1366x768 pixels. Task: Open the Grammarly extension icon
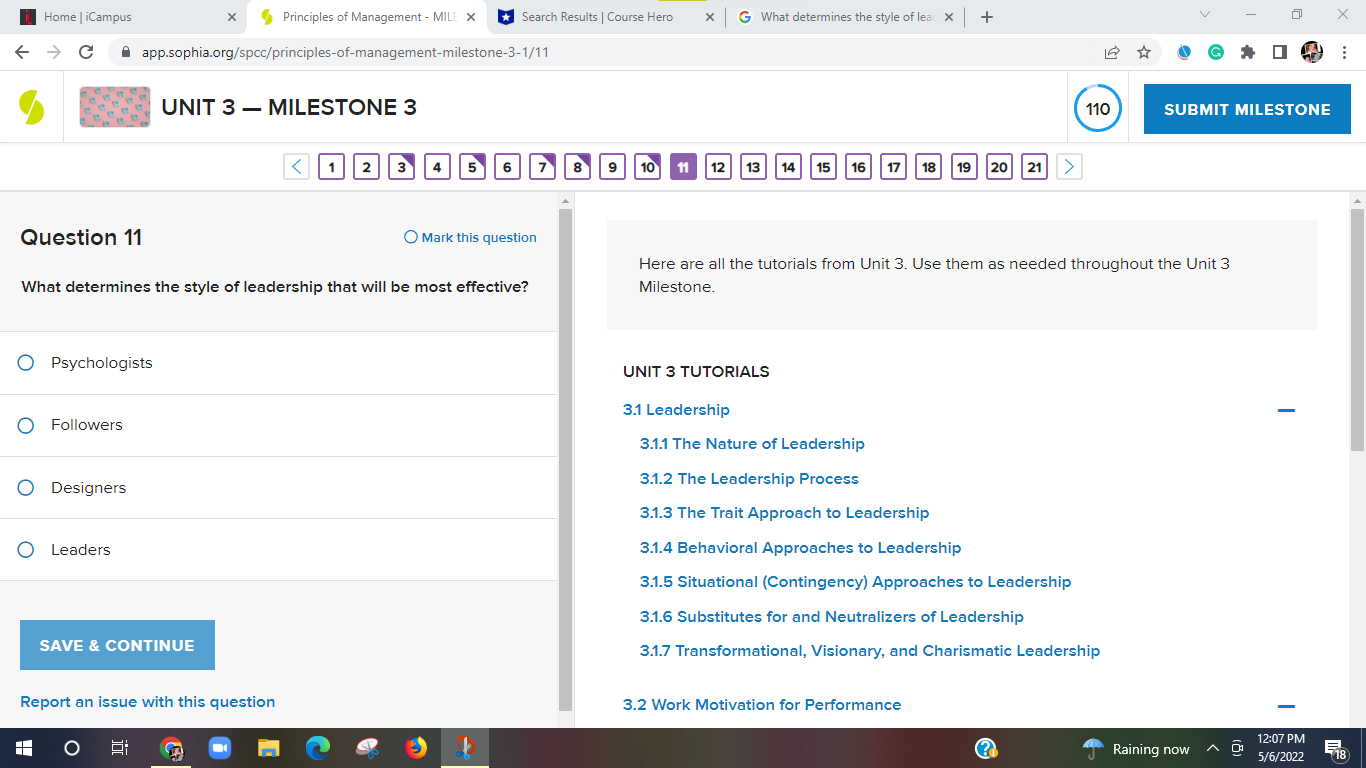tap(1216, 52)
